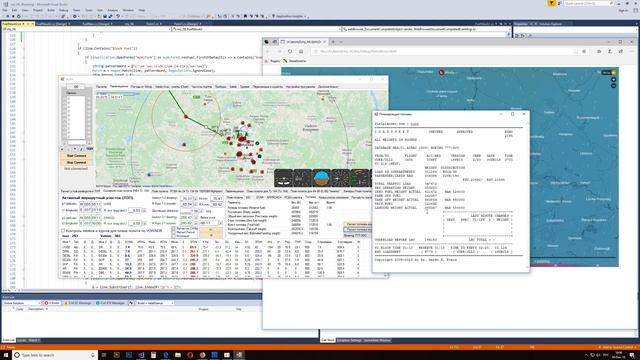Go to browser home page
The height and width of the screenshot is (360, 640).
click(301, 51)
